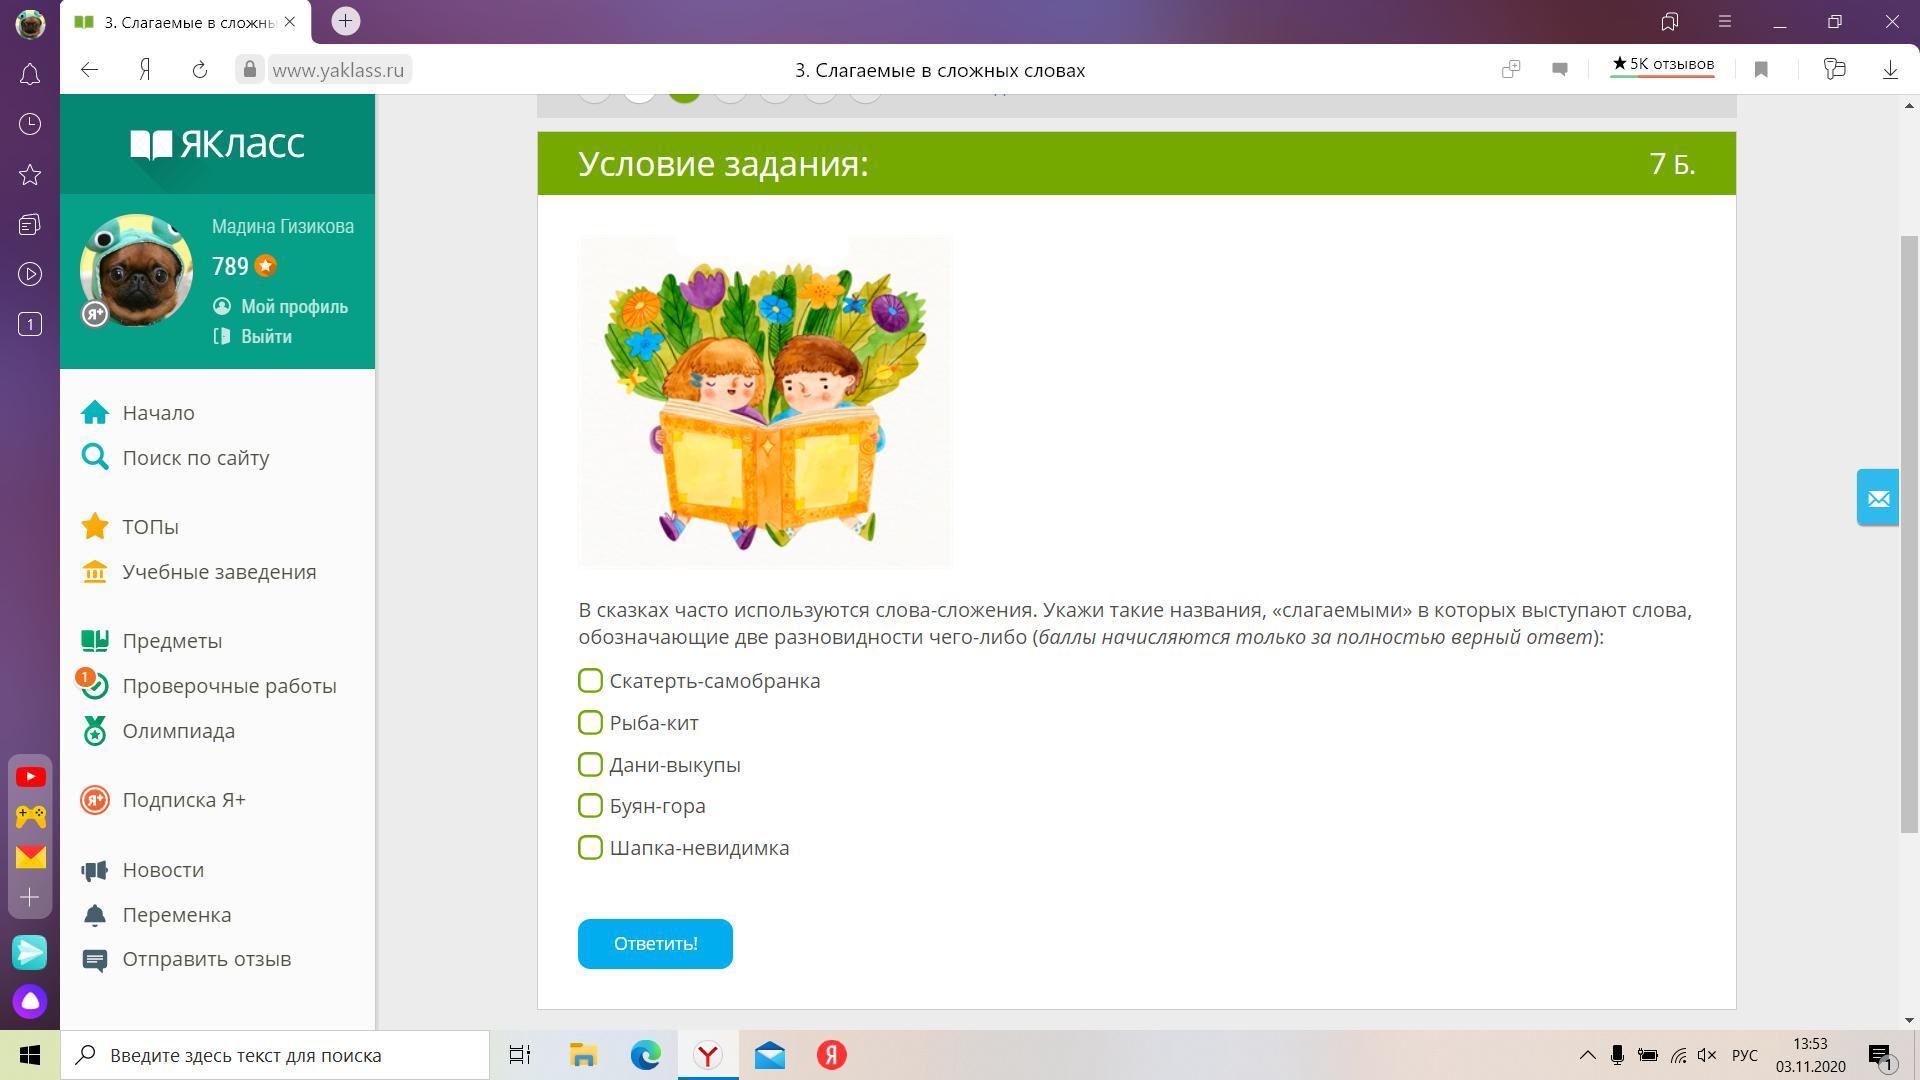Launch Alice voice assistant purple icon

pyautogui.click(x=30, y=1001)
